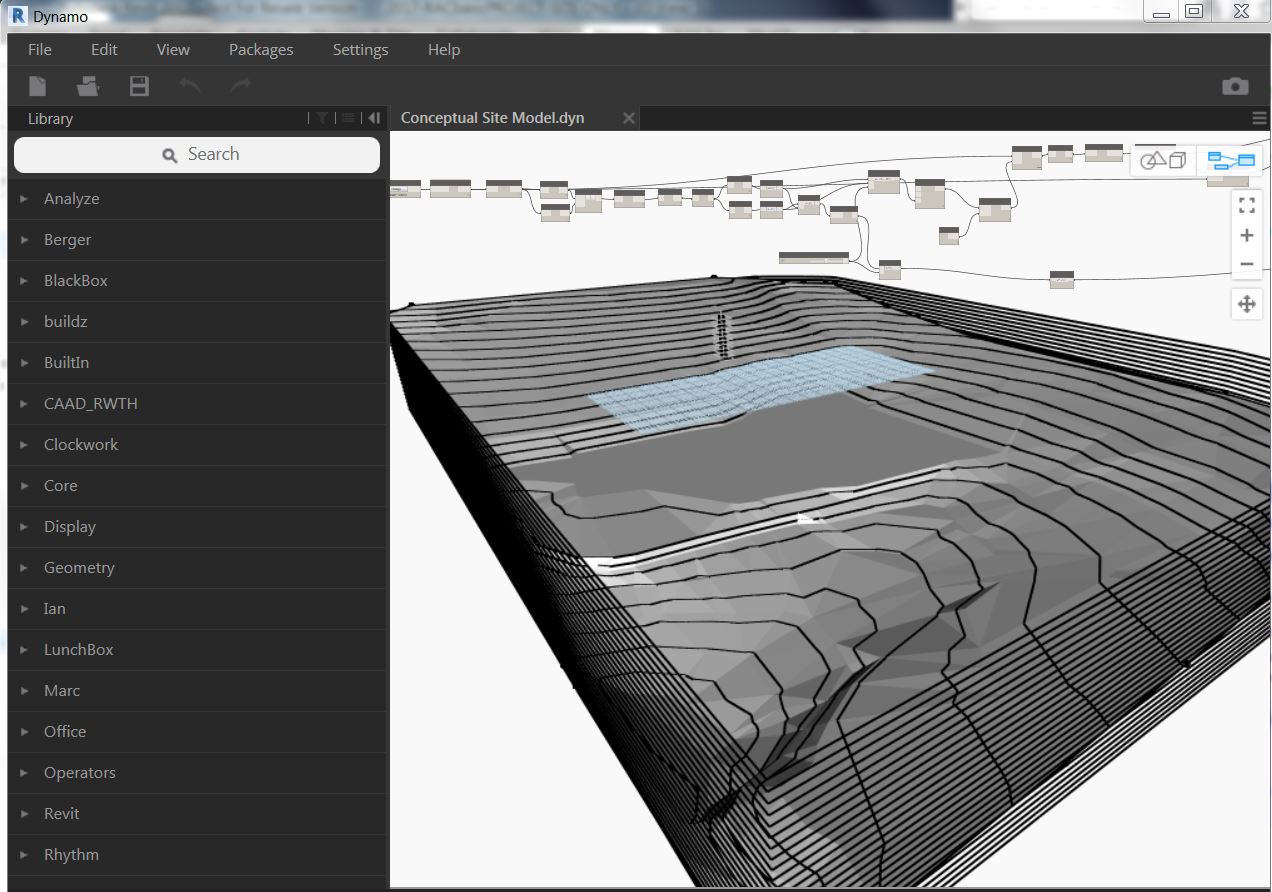Click the Zoom In icon
This screenshot has height=892, width=1272.
pyautogui.click(x=1246, y=235)
